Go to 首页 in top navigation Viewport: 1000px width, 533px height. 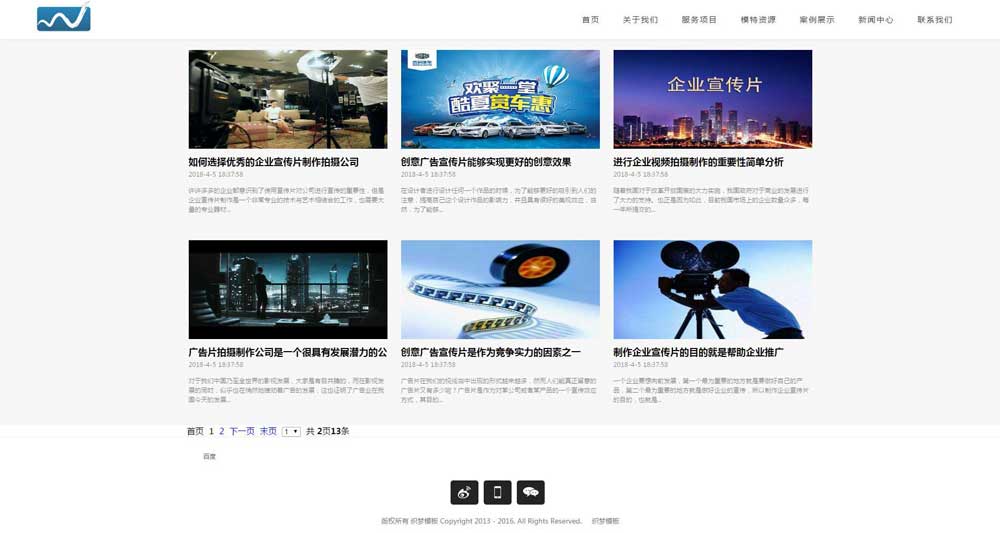(591, 20)
